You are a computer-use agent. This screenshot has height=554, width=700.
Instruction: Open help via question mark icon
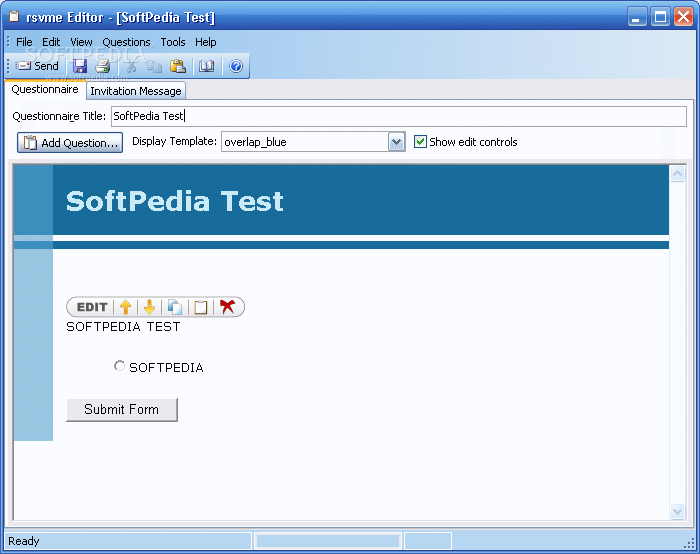tap(236, 66)
